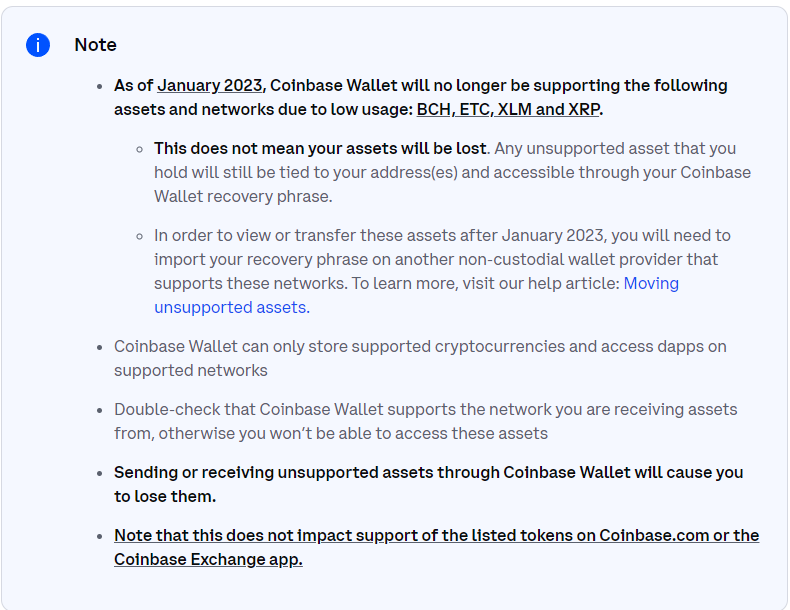The height and width of the screenshot is (610, 790).
Task: Click the bold 'This does not mean your assets will be lost' text
Action: tap(320, 149)
